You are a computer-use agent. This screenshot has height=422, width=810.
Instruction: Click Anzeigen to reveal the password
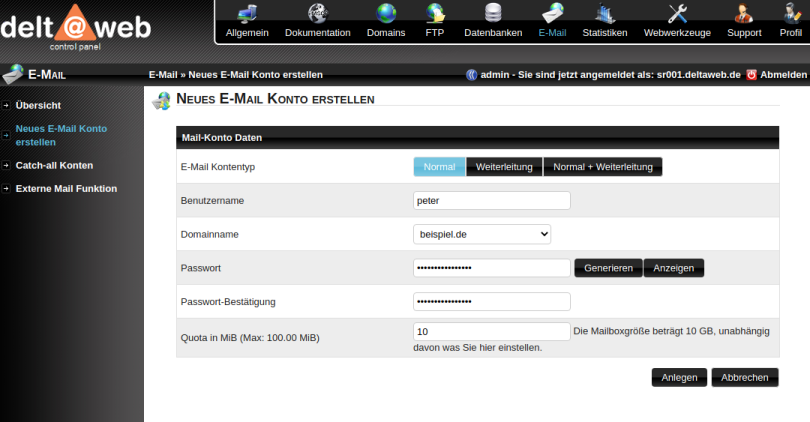tap(674, 268)
